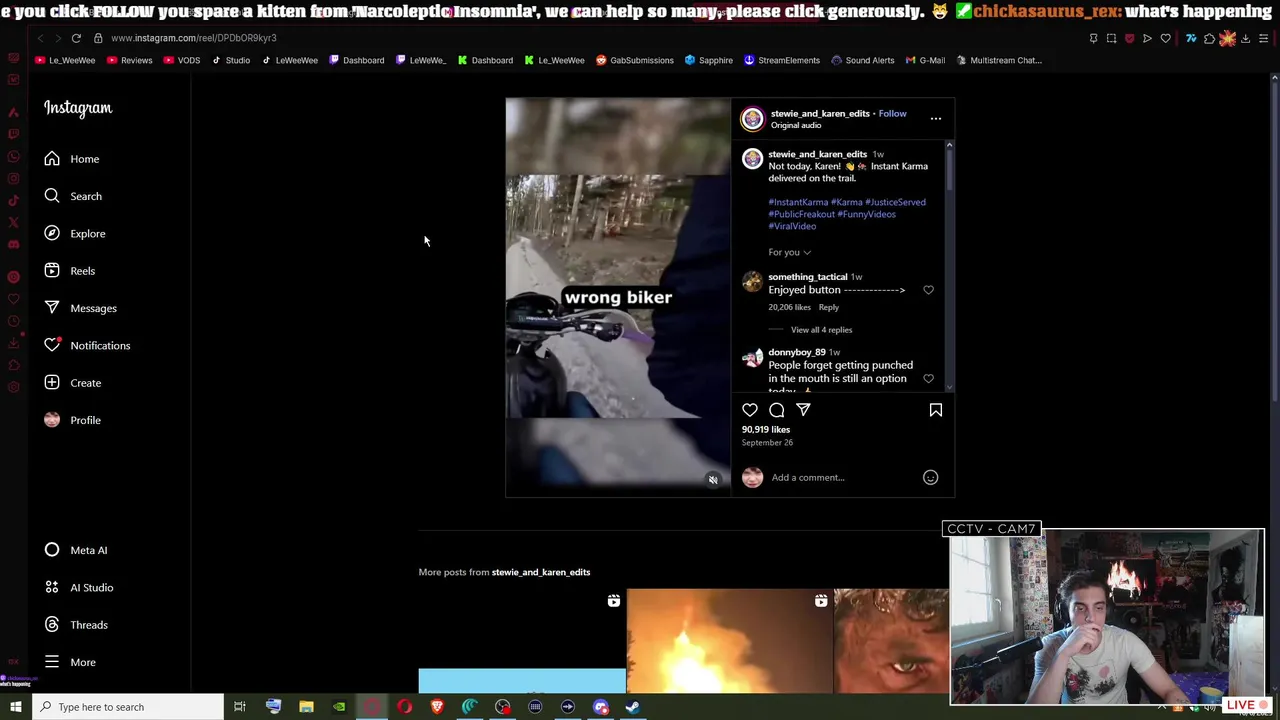
Task: Like something_tactical's comment
Action: point(928,290)
